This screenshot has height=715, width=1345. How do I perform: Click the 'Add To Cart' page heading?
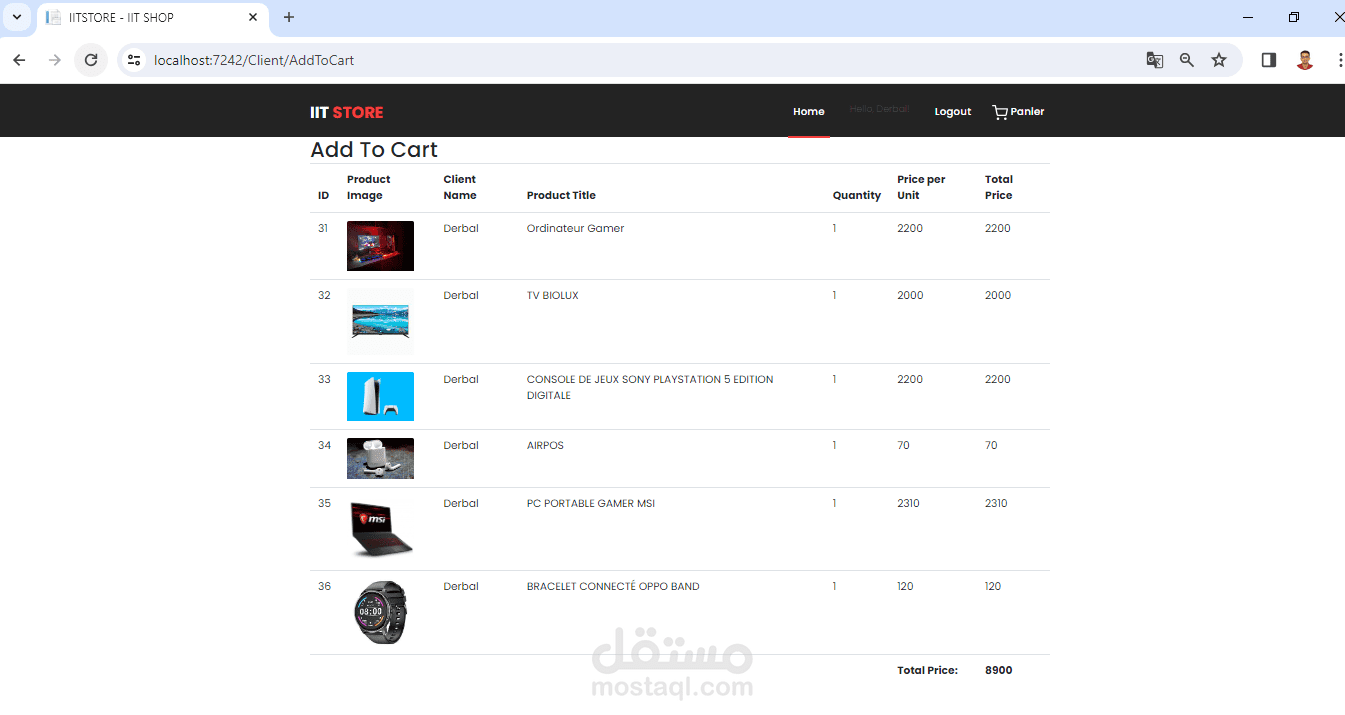374,150
